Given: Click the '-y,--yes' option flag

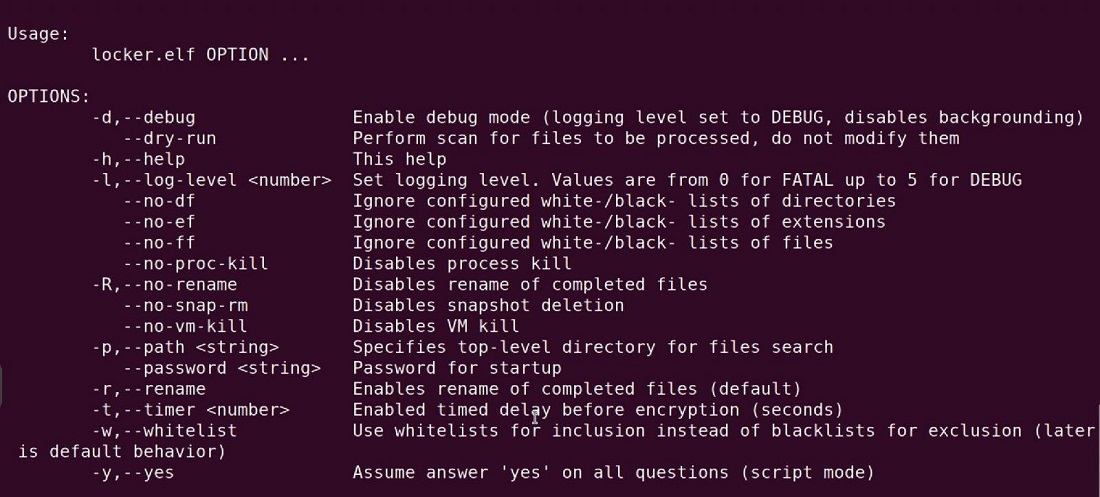Looking at the screenshot, I should pos(133,472).
